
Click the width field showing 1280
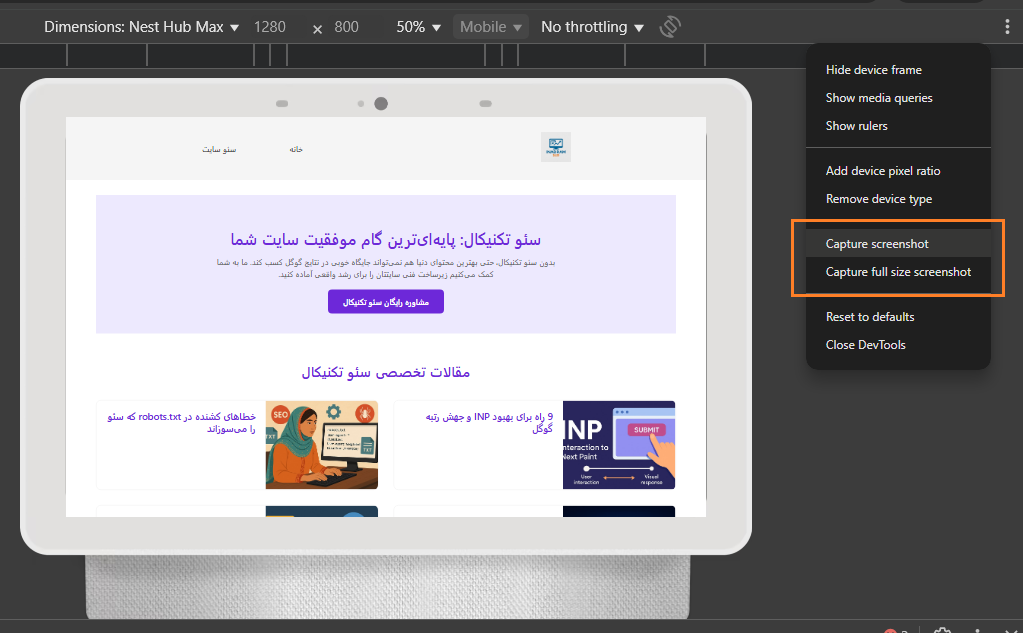point(270,27)
